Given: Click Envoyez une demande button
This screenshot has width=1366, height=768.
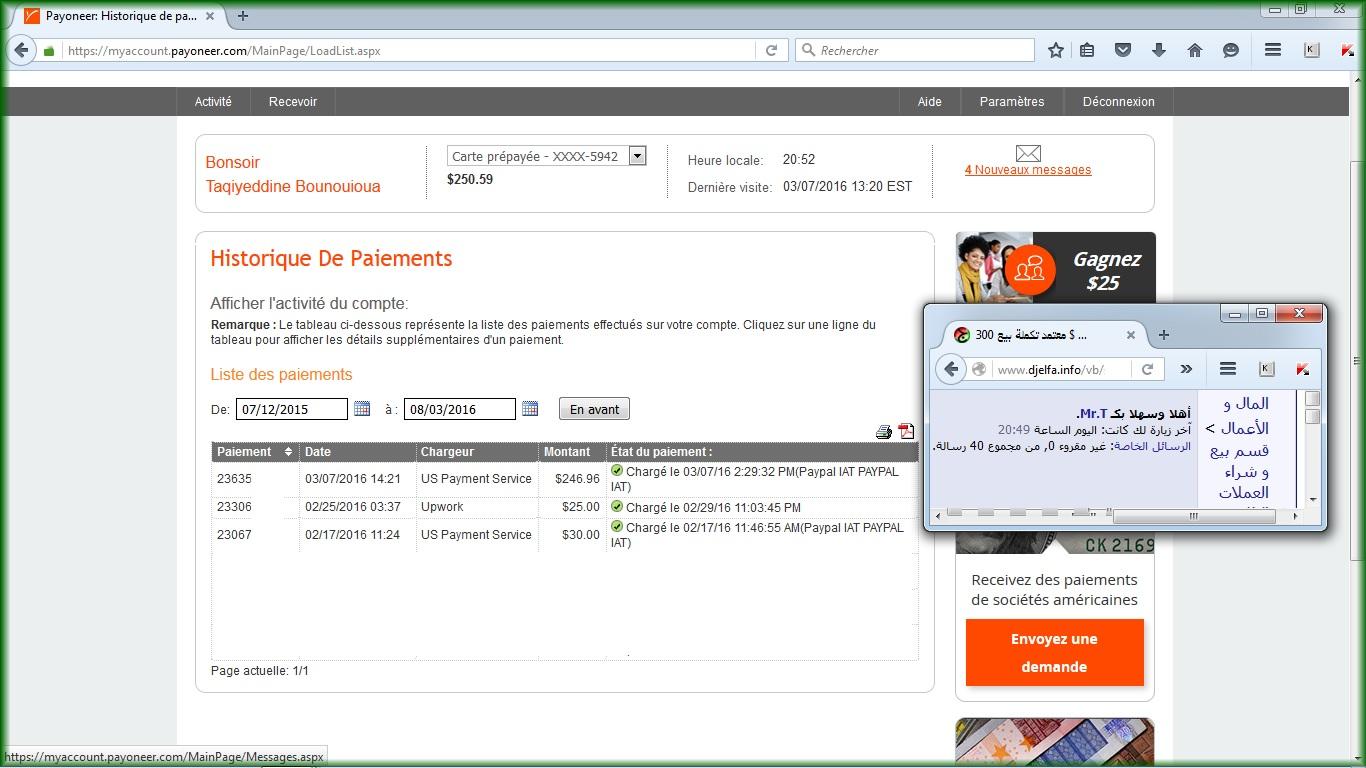Looking at the screenshot, I should click(1054, 653).
